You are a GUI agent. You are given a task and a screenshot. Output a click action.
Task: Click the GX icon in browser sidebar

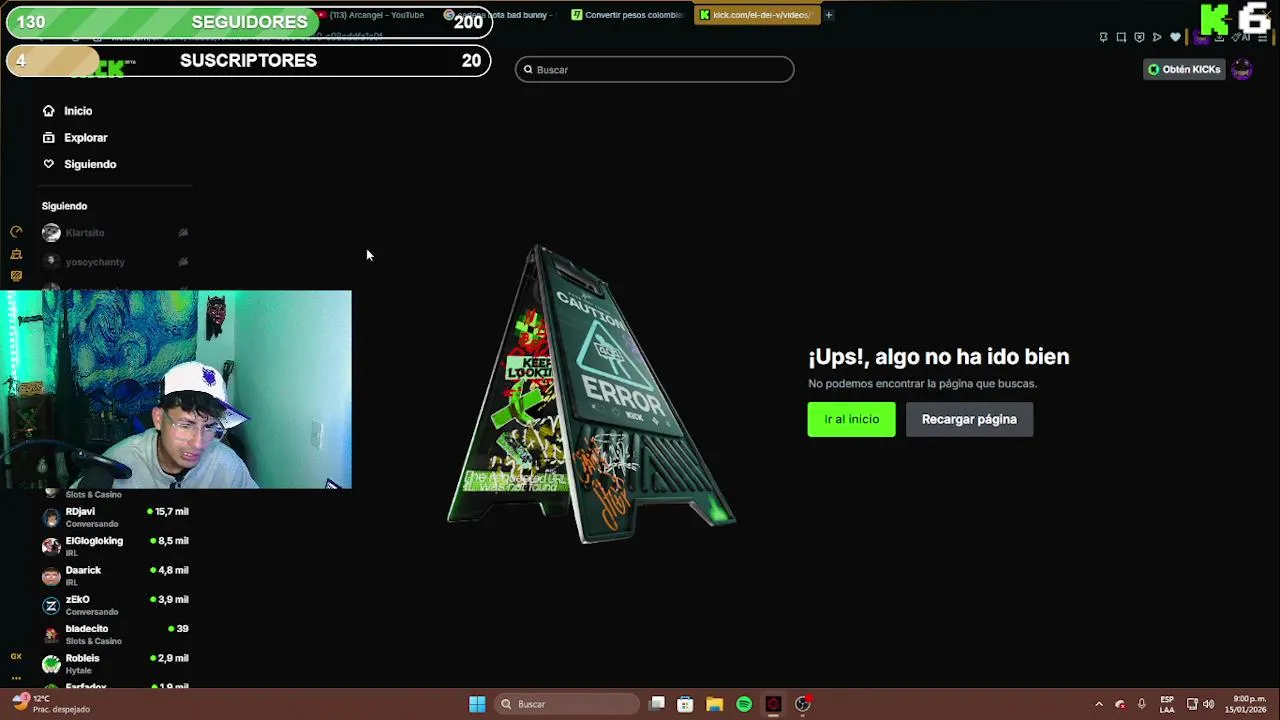(x=16, y=657)
